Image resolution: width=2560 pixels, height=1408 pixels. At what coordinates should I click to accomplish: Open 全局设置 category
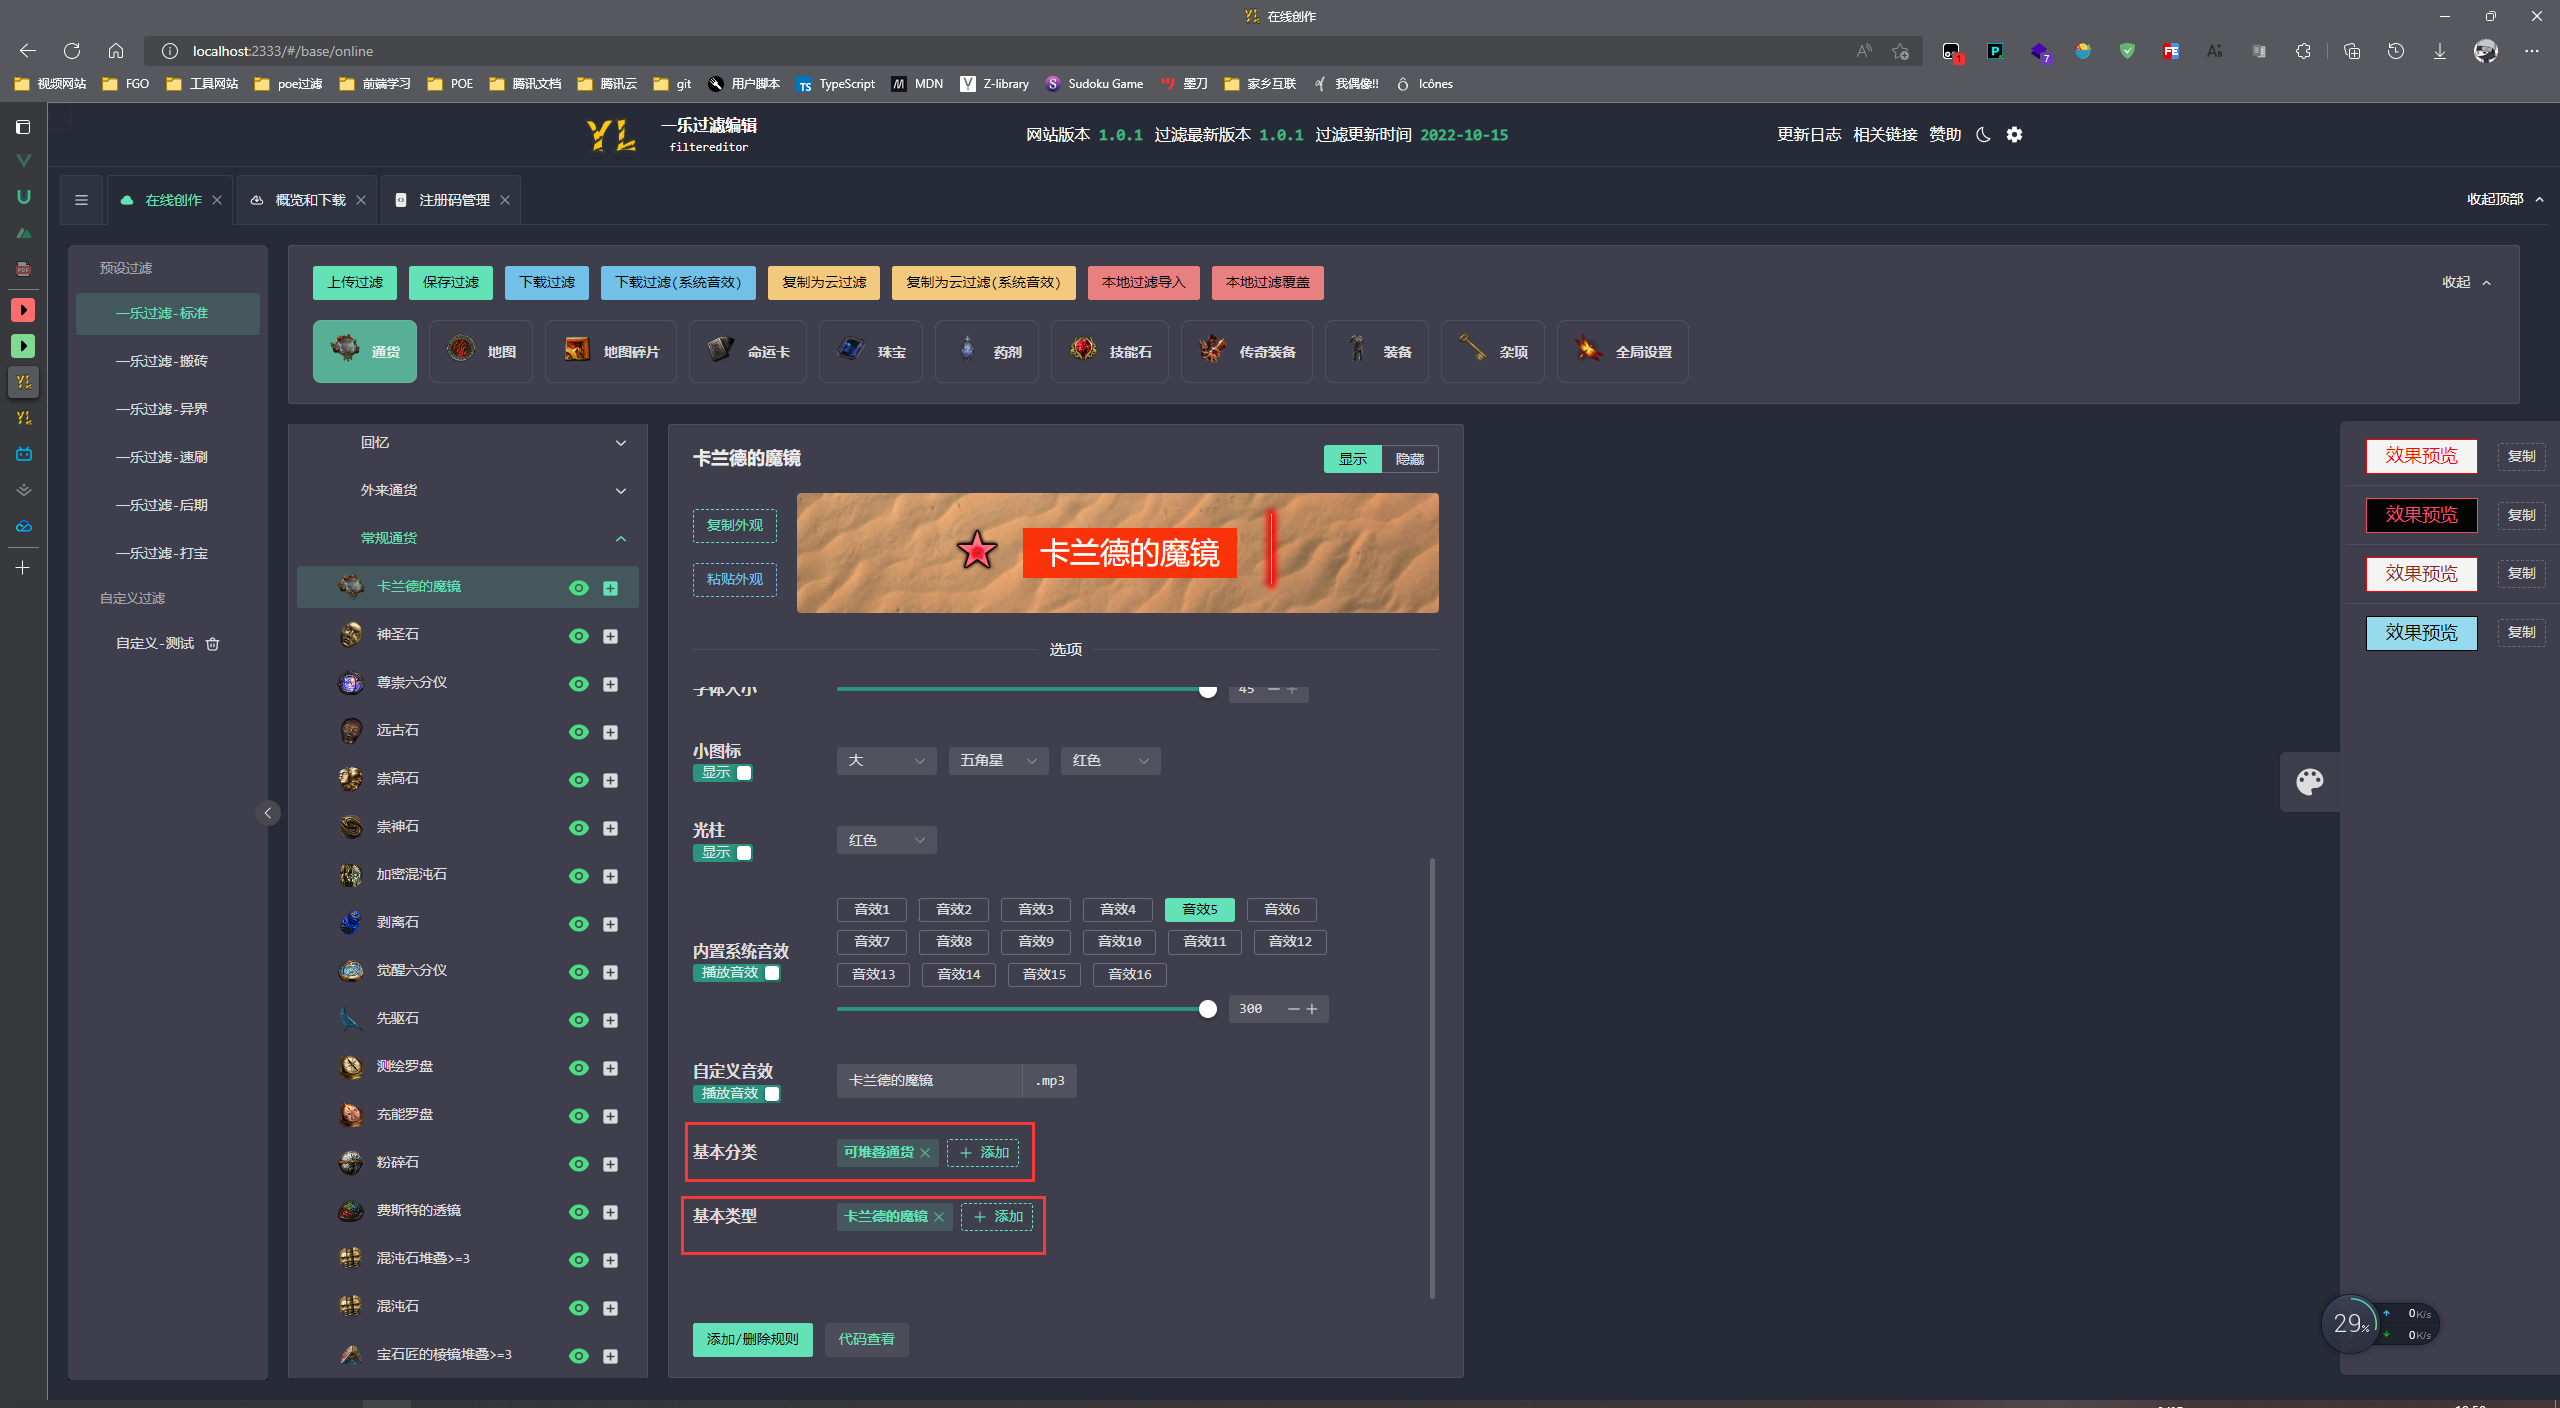point(1622,351)
